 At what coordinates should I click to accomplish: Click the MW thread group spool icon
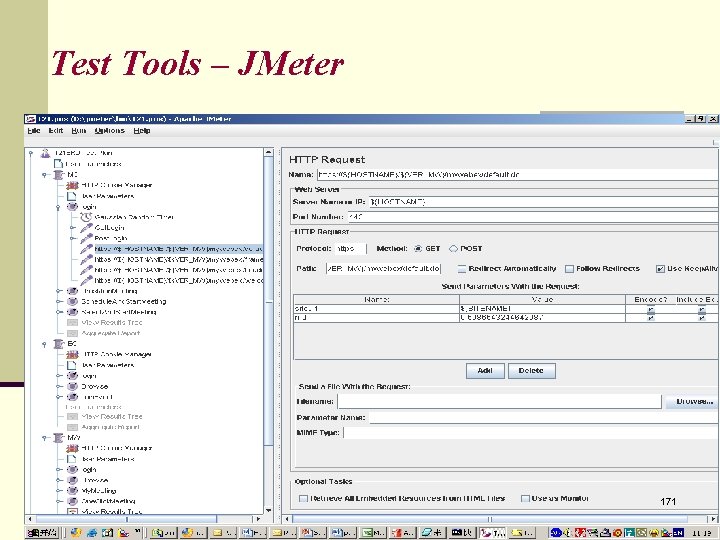point(59,438)
